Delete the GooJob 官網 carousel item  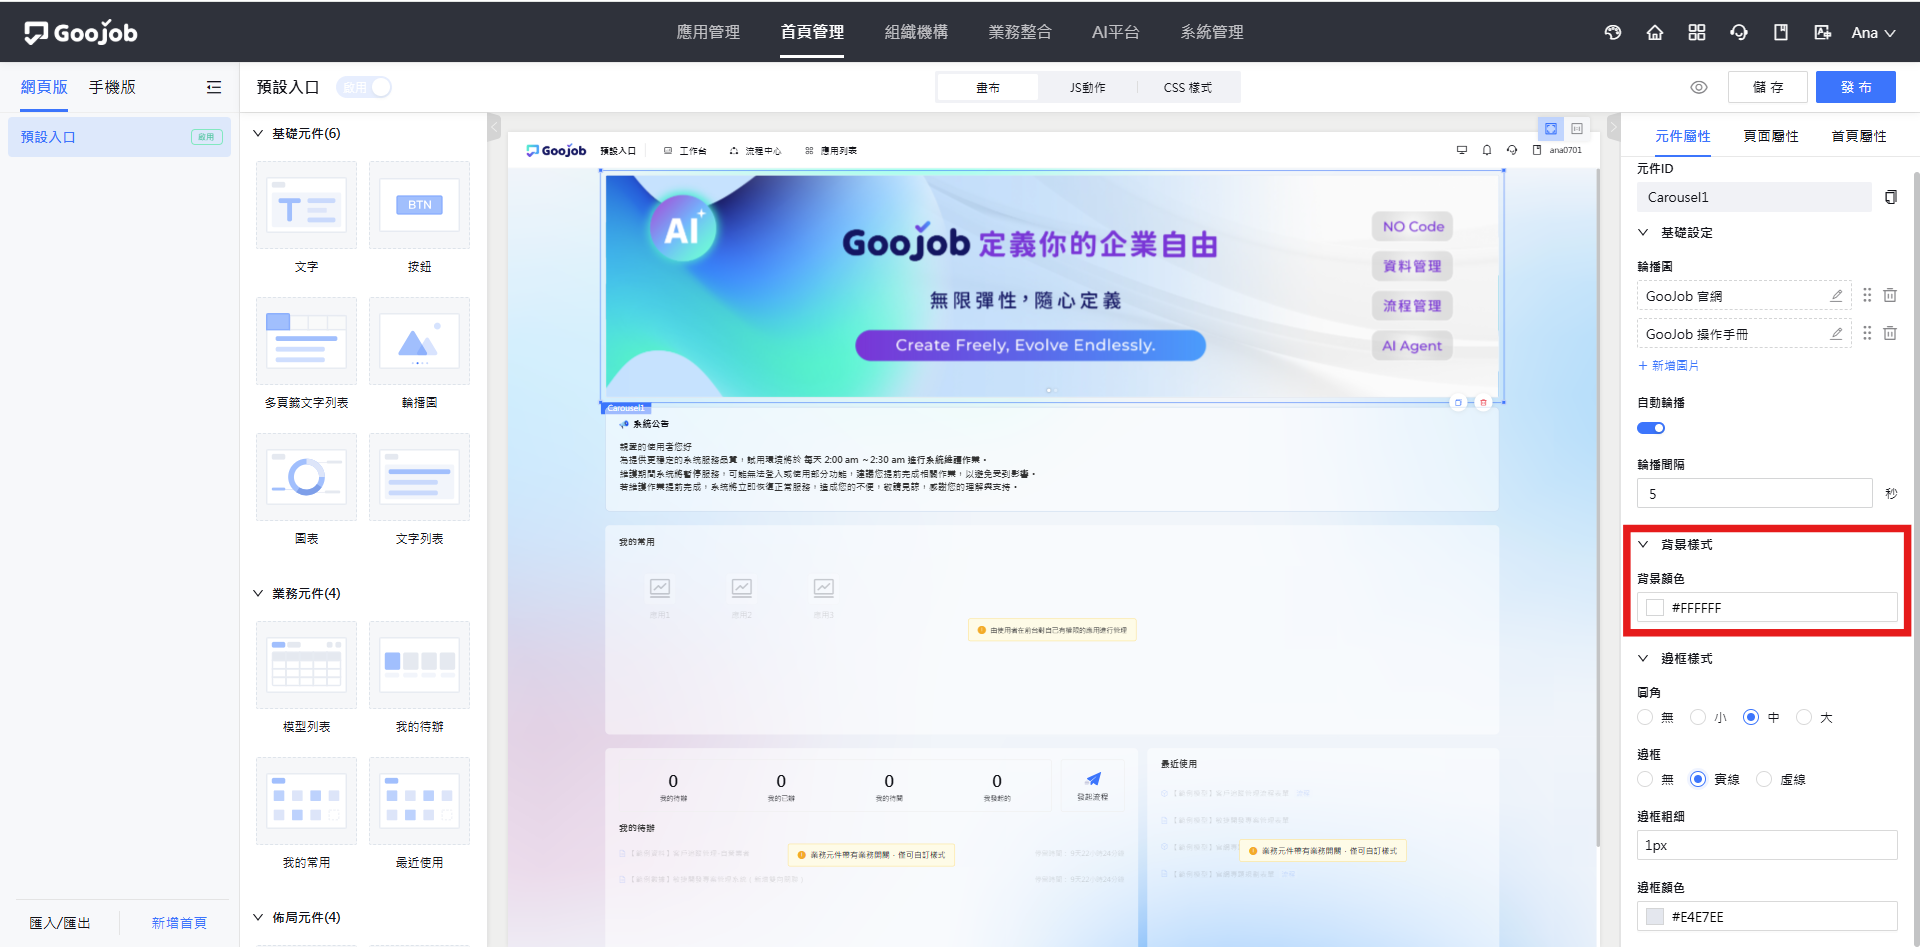click(1890, 295)
